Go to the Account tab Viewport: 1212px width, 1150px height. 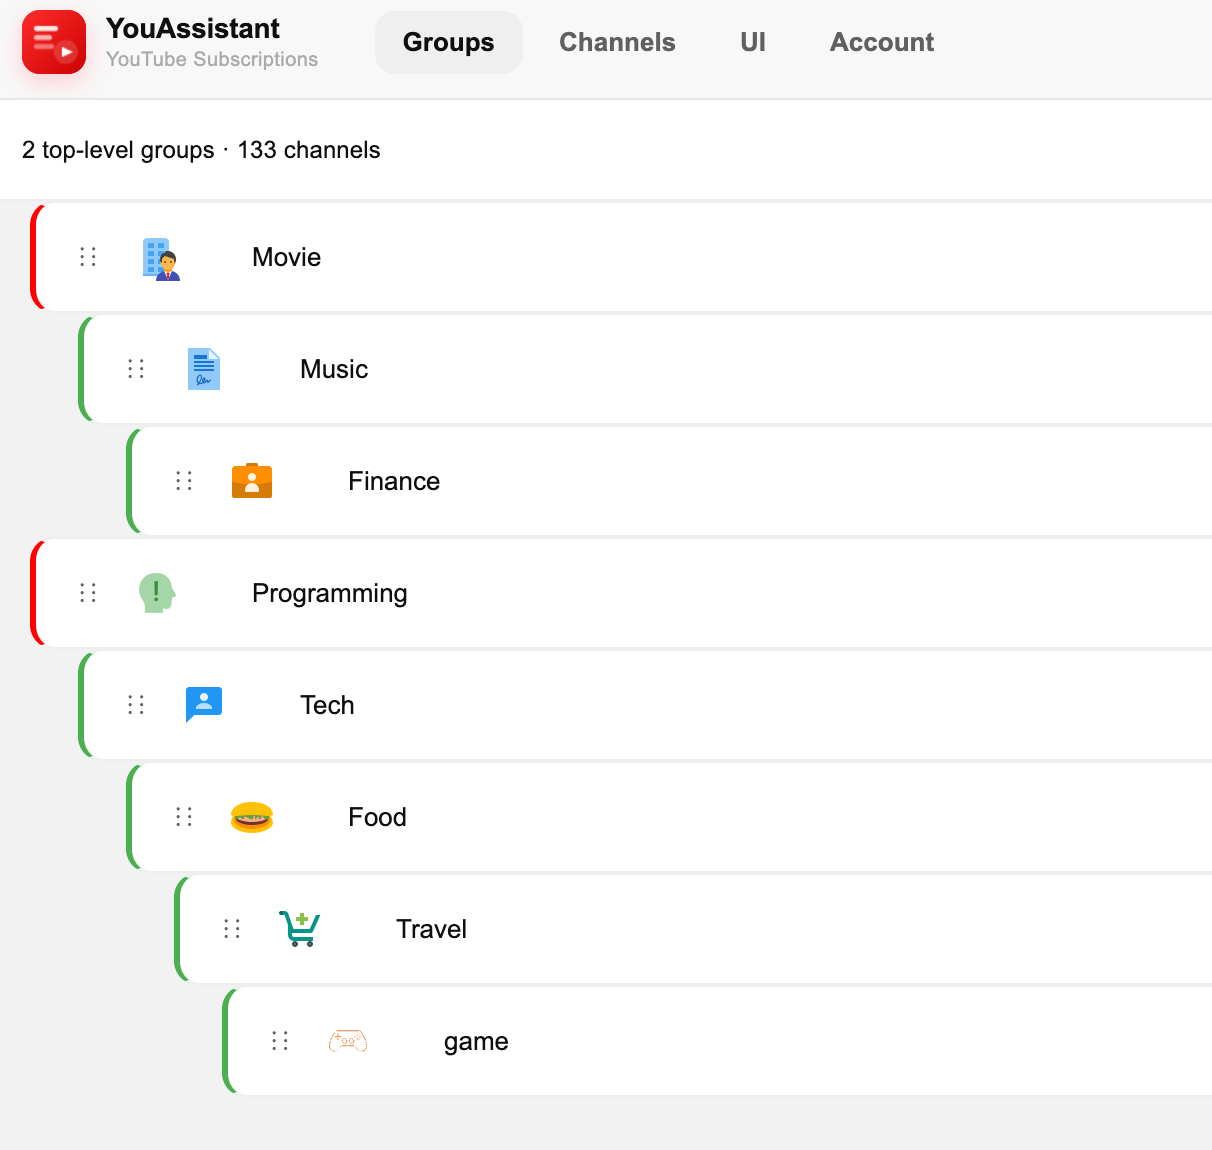click(x=882, y=42)
